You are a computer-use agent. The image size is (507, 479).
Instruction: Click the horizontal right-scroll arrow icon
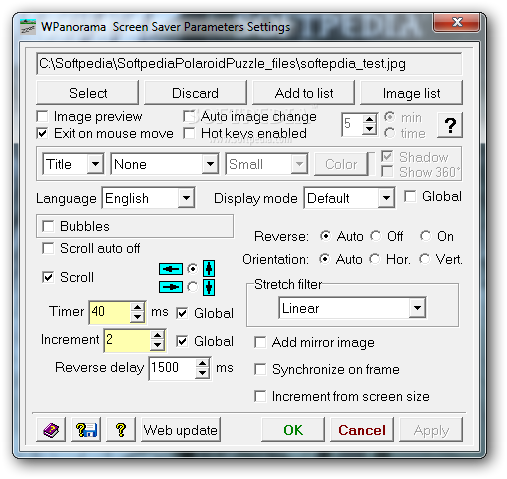tap(171, 287)
